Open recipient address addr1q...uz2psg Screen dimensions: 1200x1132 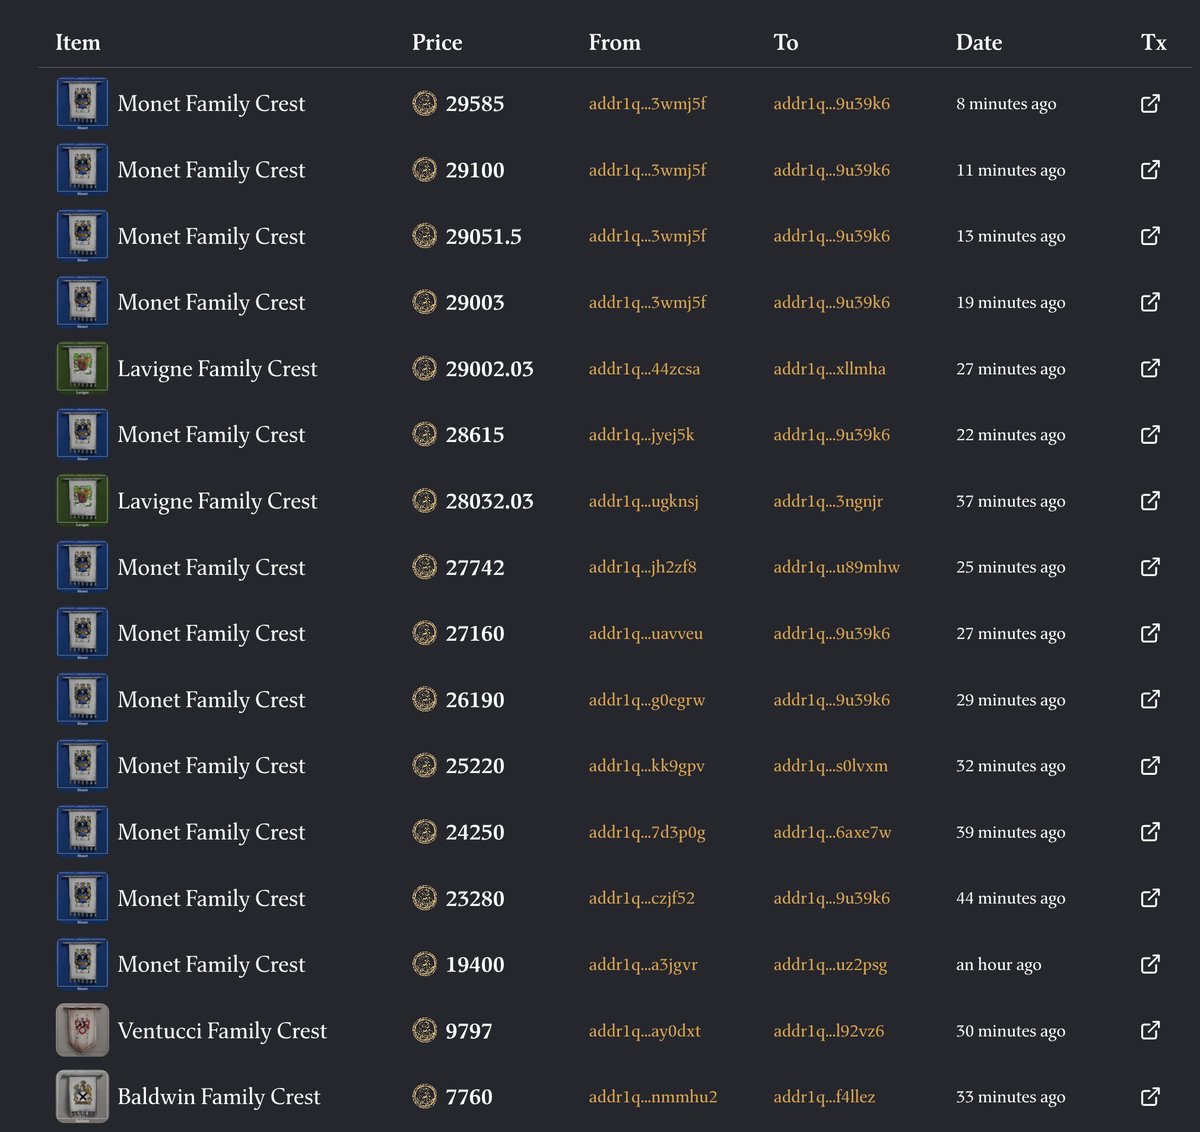(830, 965)
